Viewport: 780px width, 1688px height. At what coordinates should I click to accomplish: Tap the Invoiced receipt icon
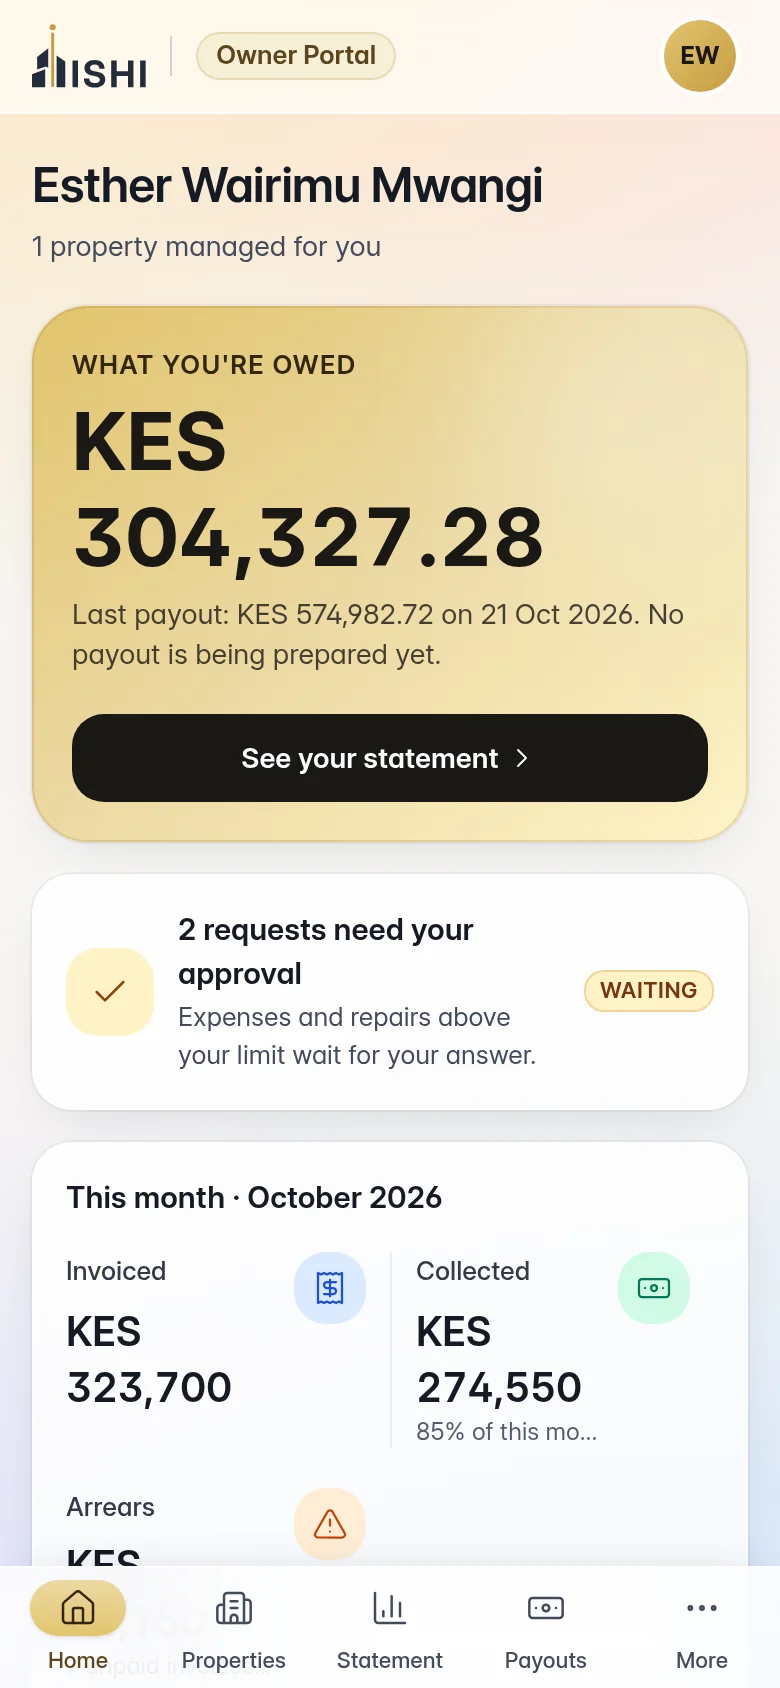330,1288
